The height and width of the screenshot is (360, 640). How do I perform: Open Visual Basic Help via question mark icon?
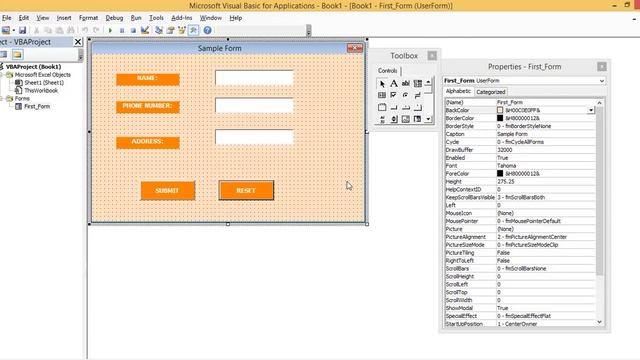(x=207, y=30)
